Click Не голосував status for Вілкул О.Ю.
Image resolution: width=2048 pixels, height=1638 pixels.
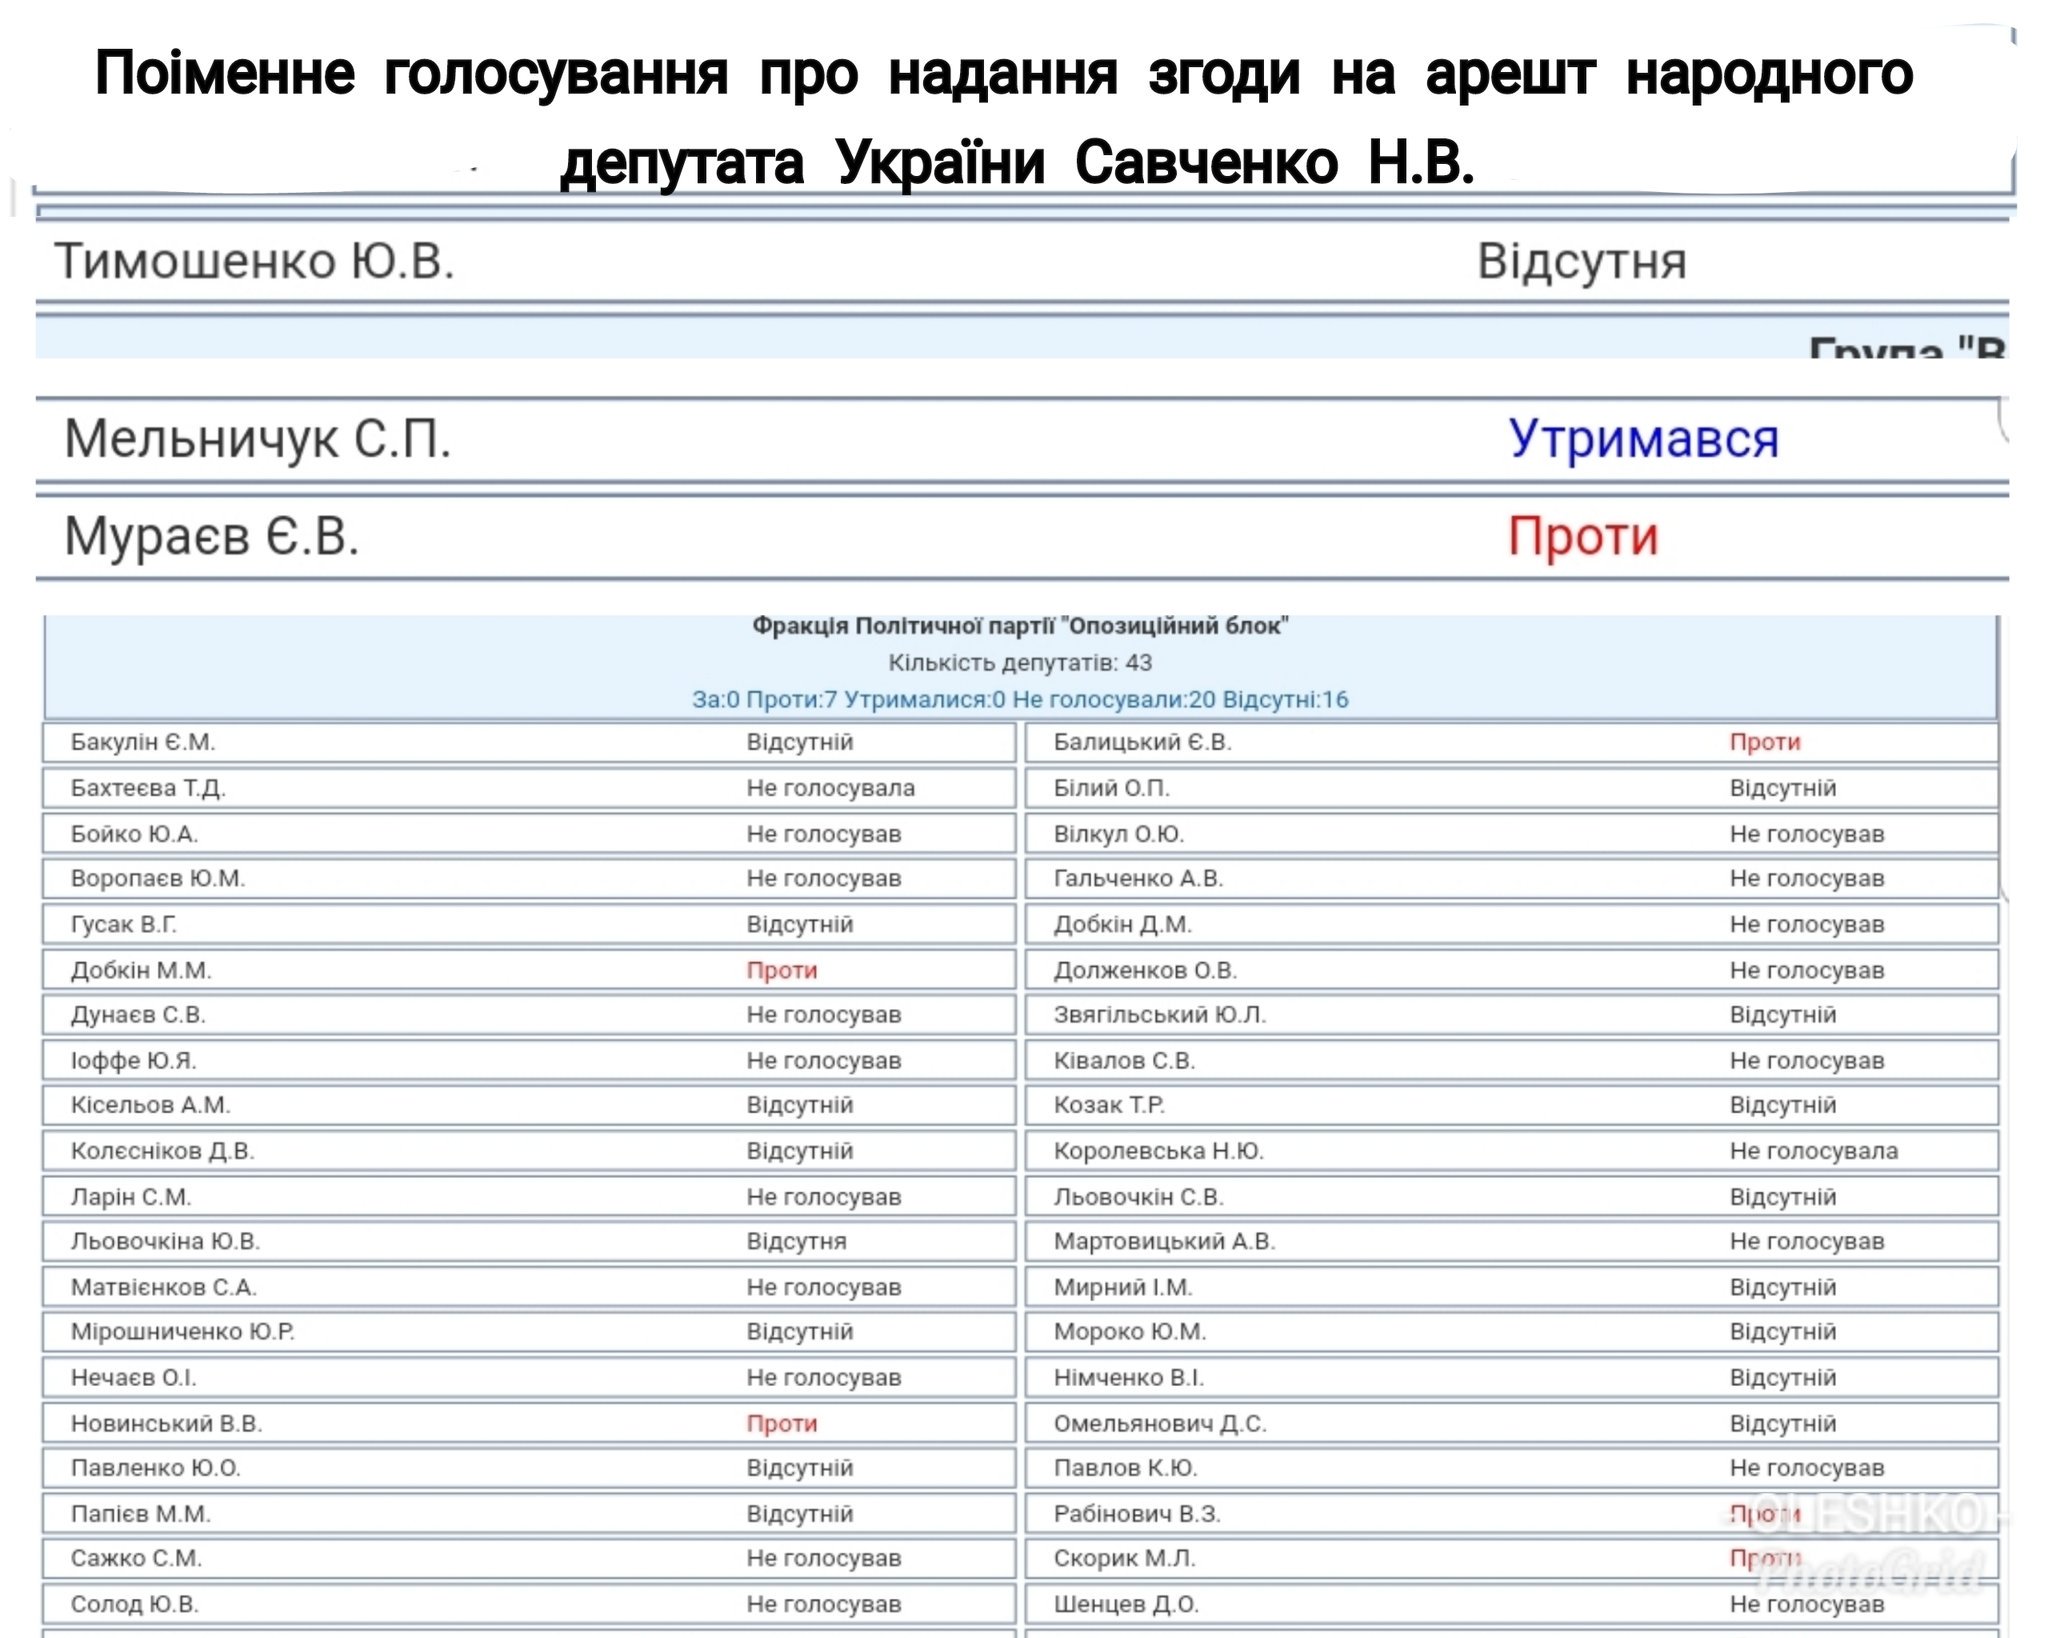1807,834
